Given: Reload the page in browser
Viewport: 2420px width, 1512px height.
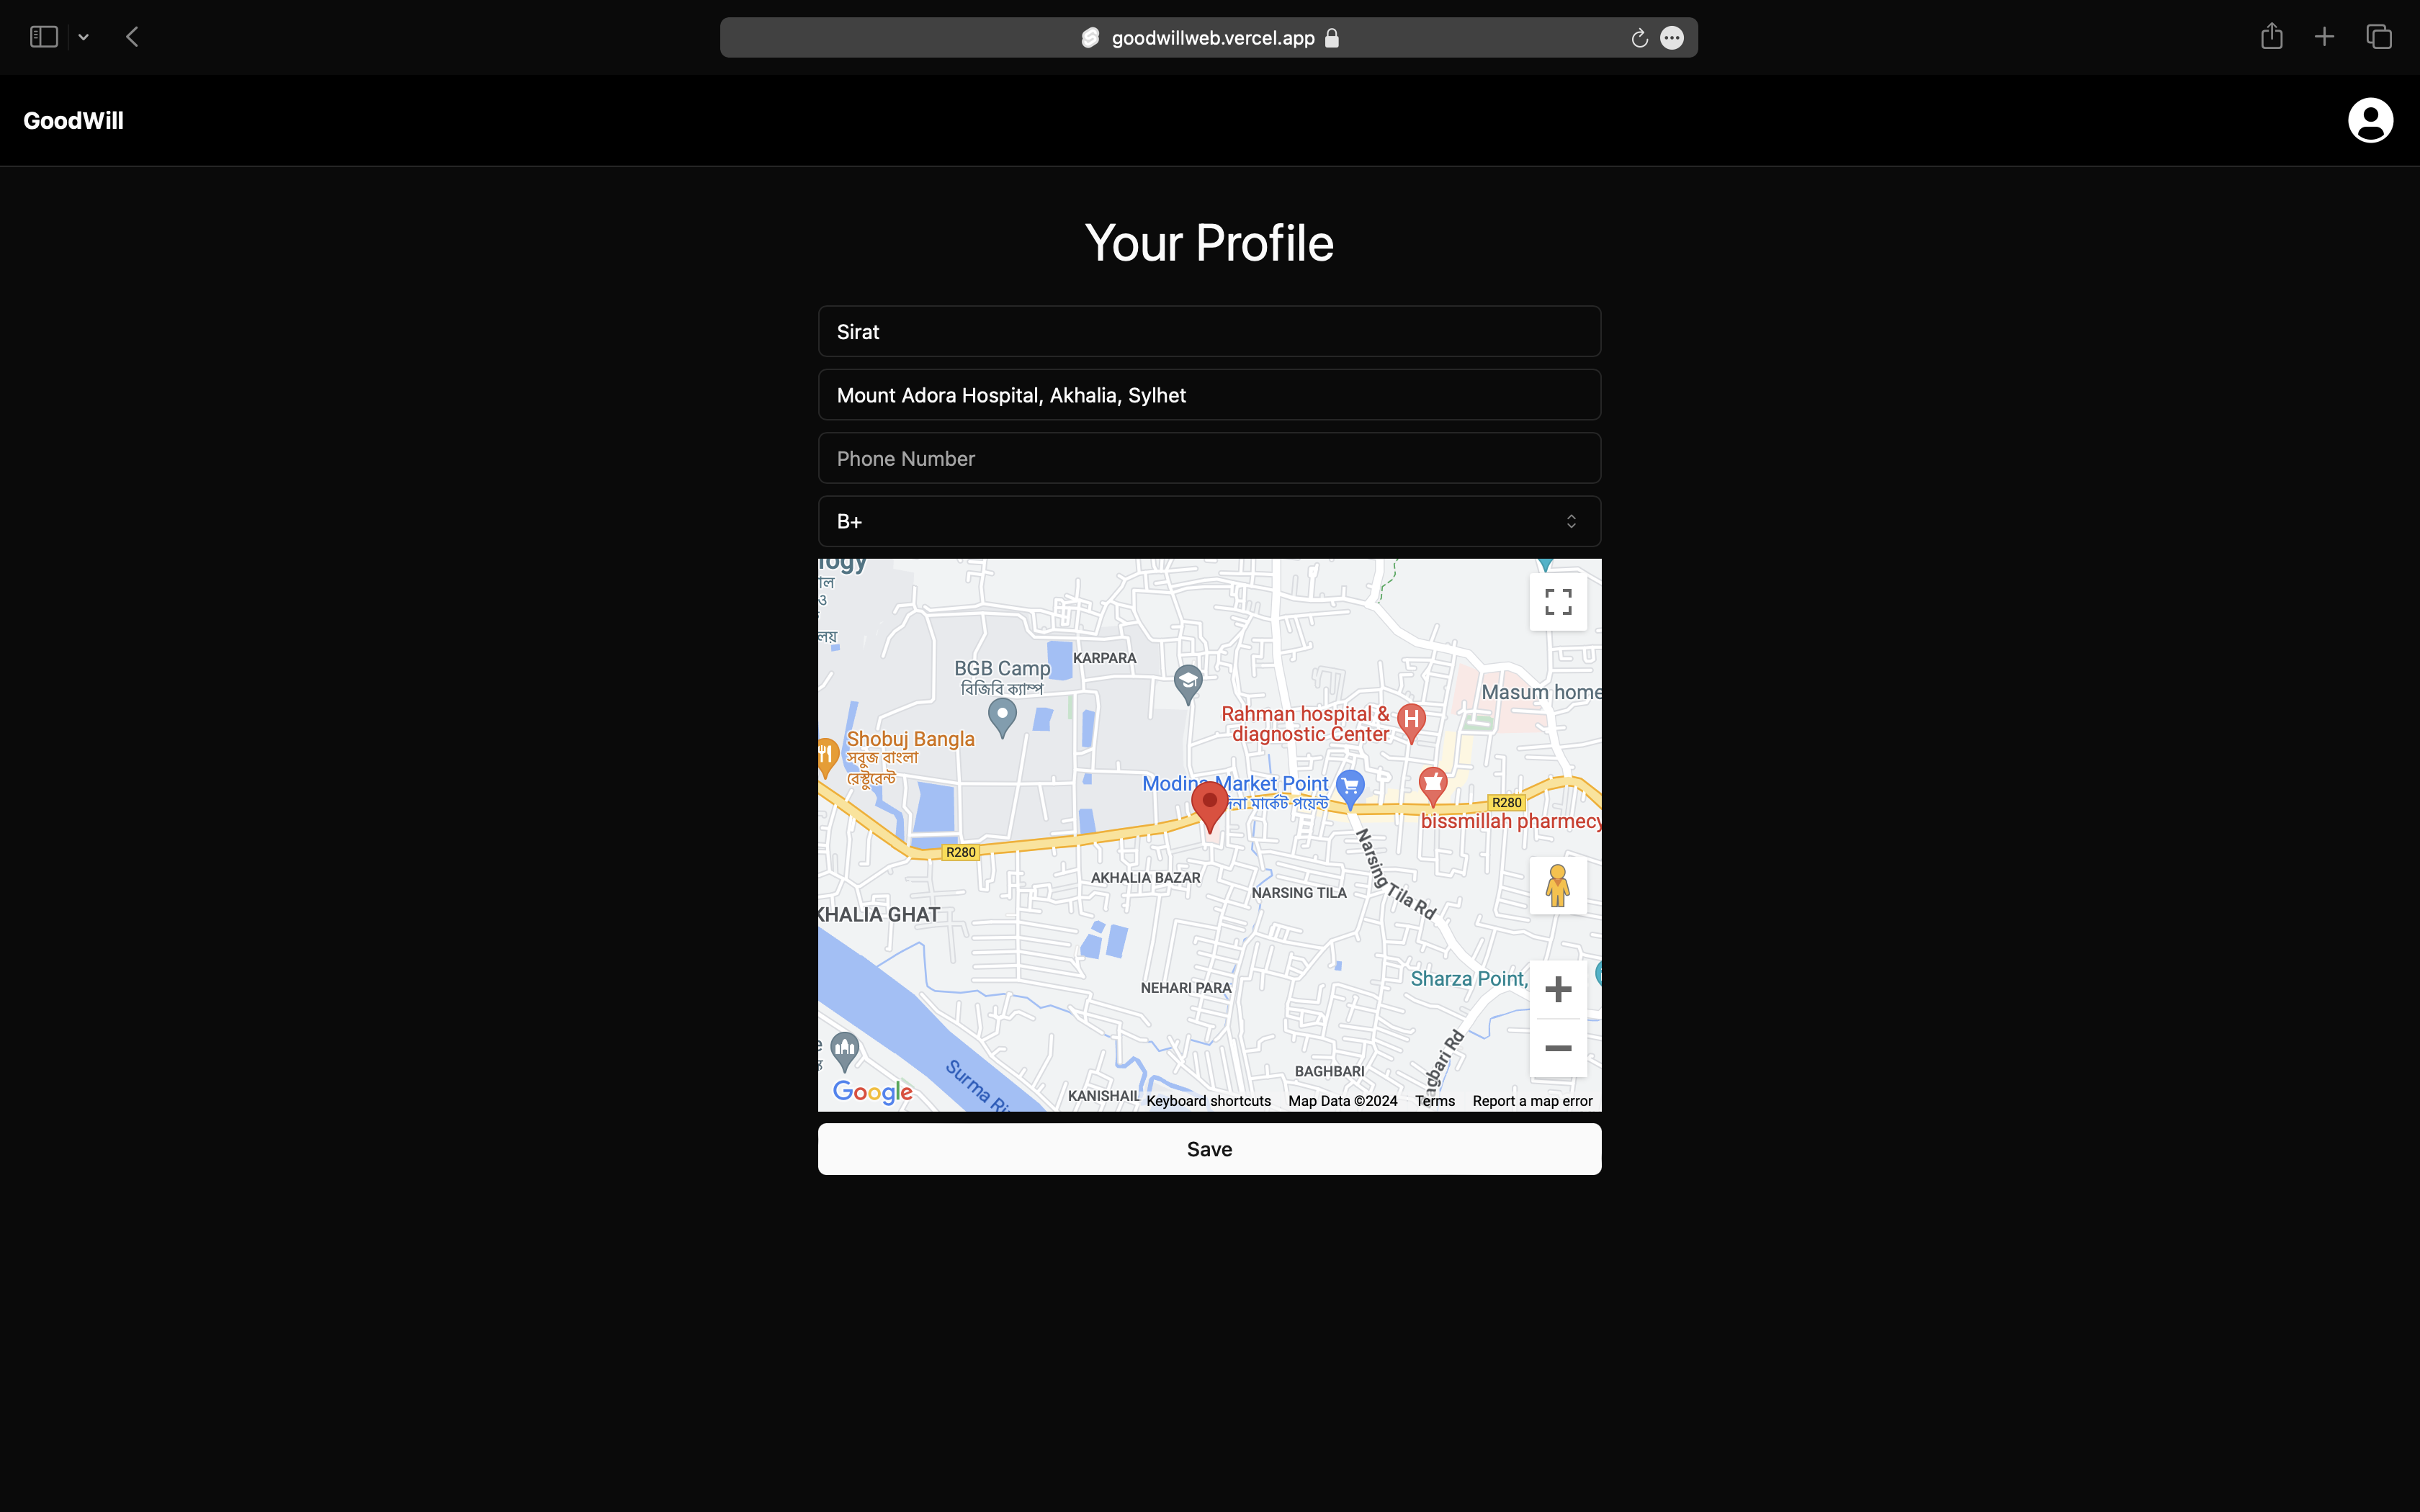Looking at the screenshot, I should click(x=1639, y=38).
